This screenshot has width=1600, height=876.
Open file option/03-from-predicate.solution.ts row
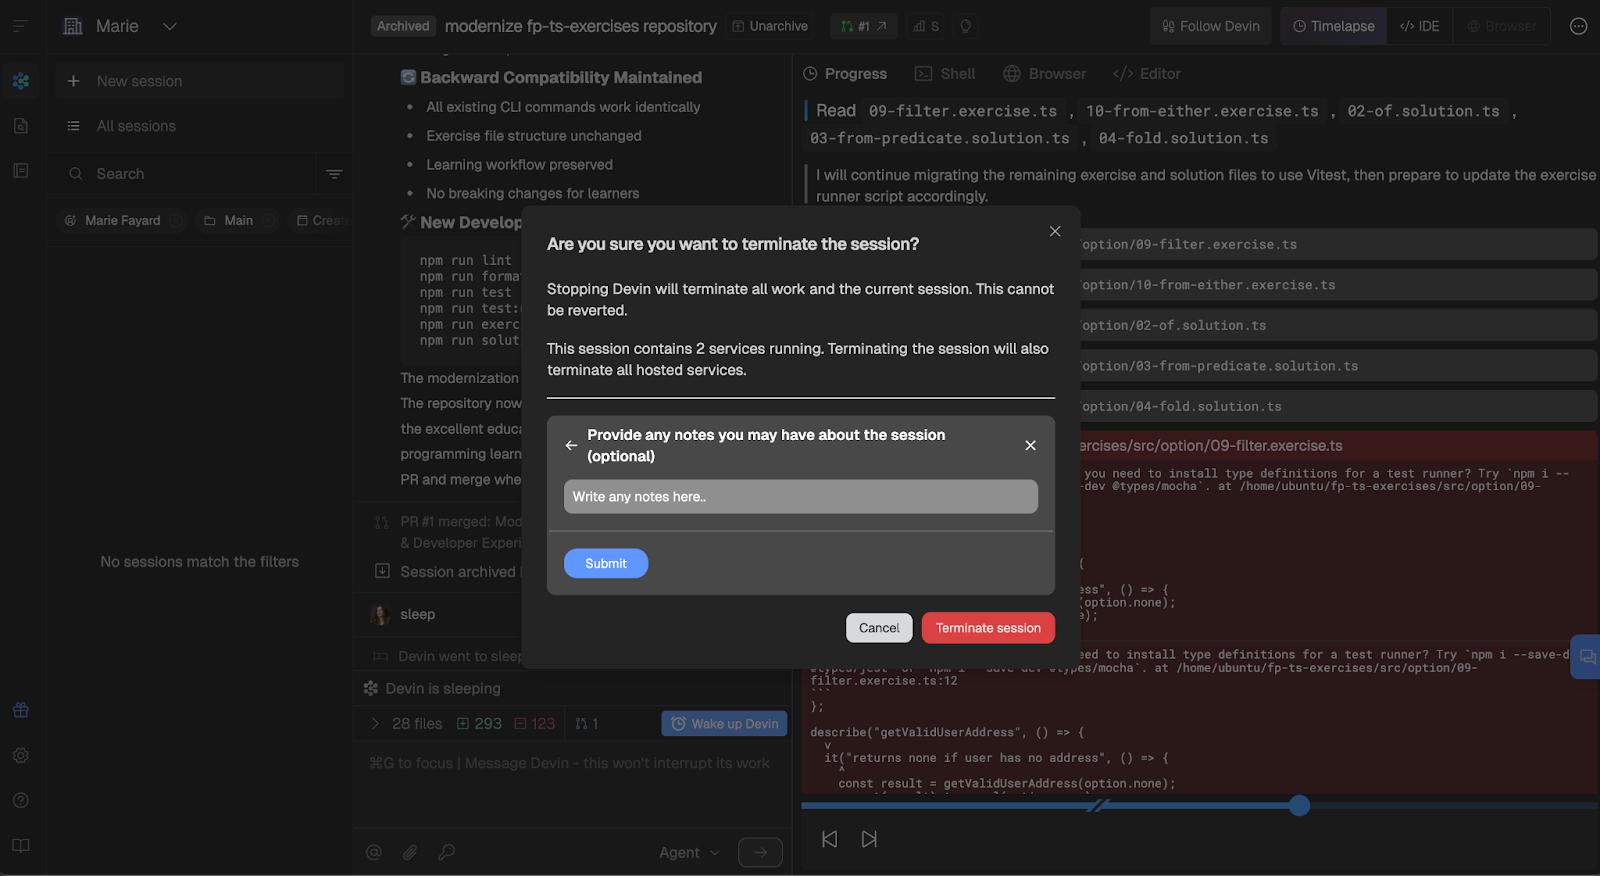[1338, 366]
